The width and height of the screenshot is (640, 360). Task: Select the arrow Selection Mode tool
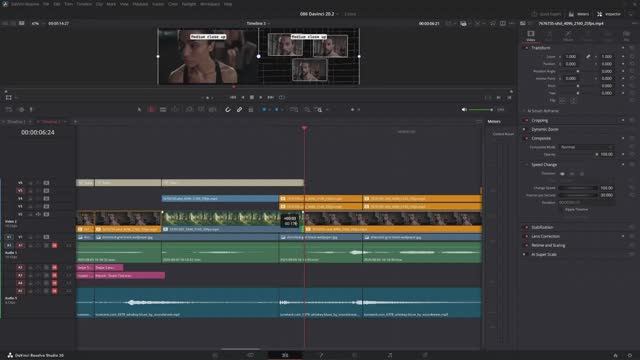coord(139,109)
